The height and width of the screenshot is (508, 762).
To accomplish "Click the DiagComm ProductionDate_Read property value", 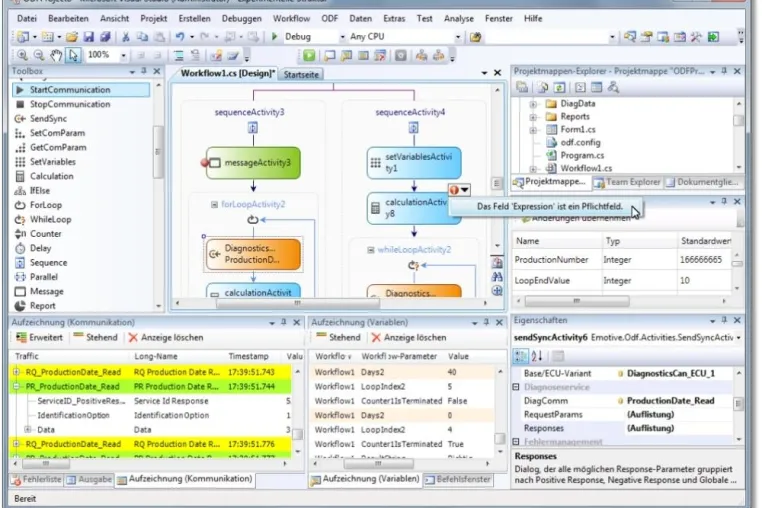I will click(671, 401).
